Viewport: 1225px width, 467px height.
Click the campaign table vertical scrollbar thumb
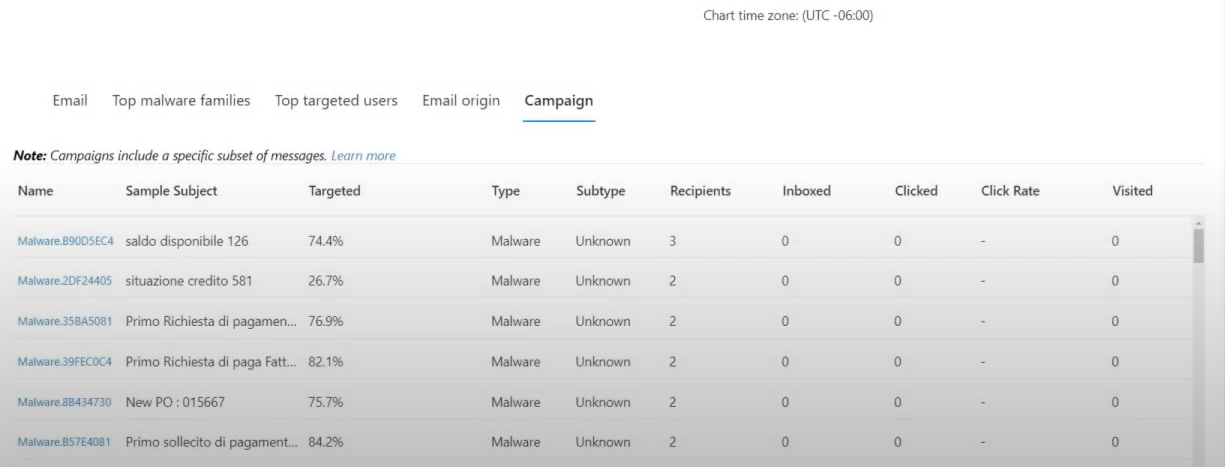coord(1199,244)
